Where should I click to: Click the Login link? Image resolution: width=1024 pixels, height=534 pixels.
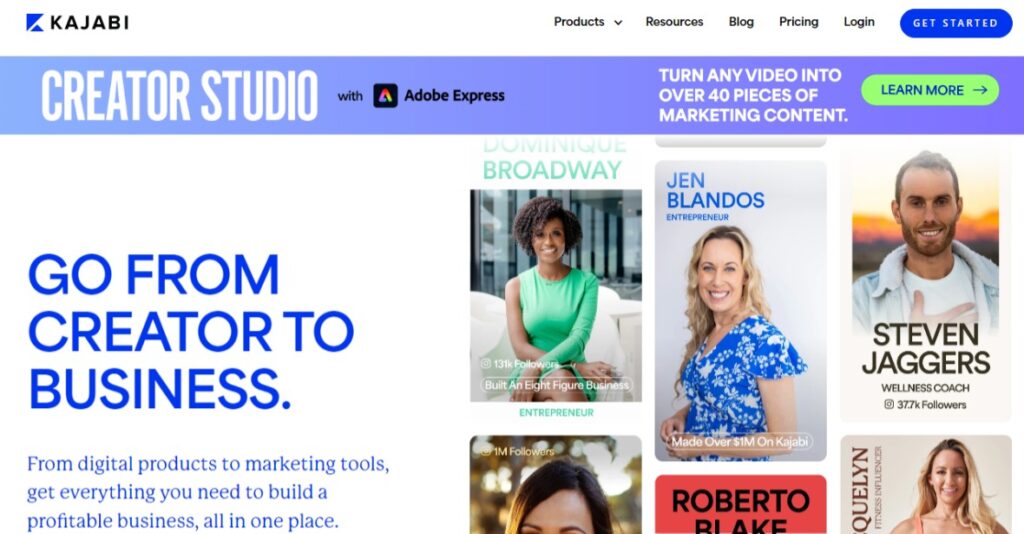(859, 22)
